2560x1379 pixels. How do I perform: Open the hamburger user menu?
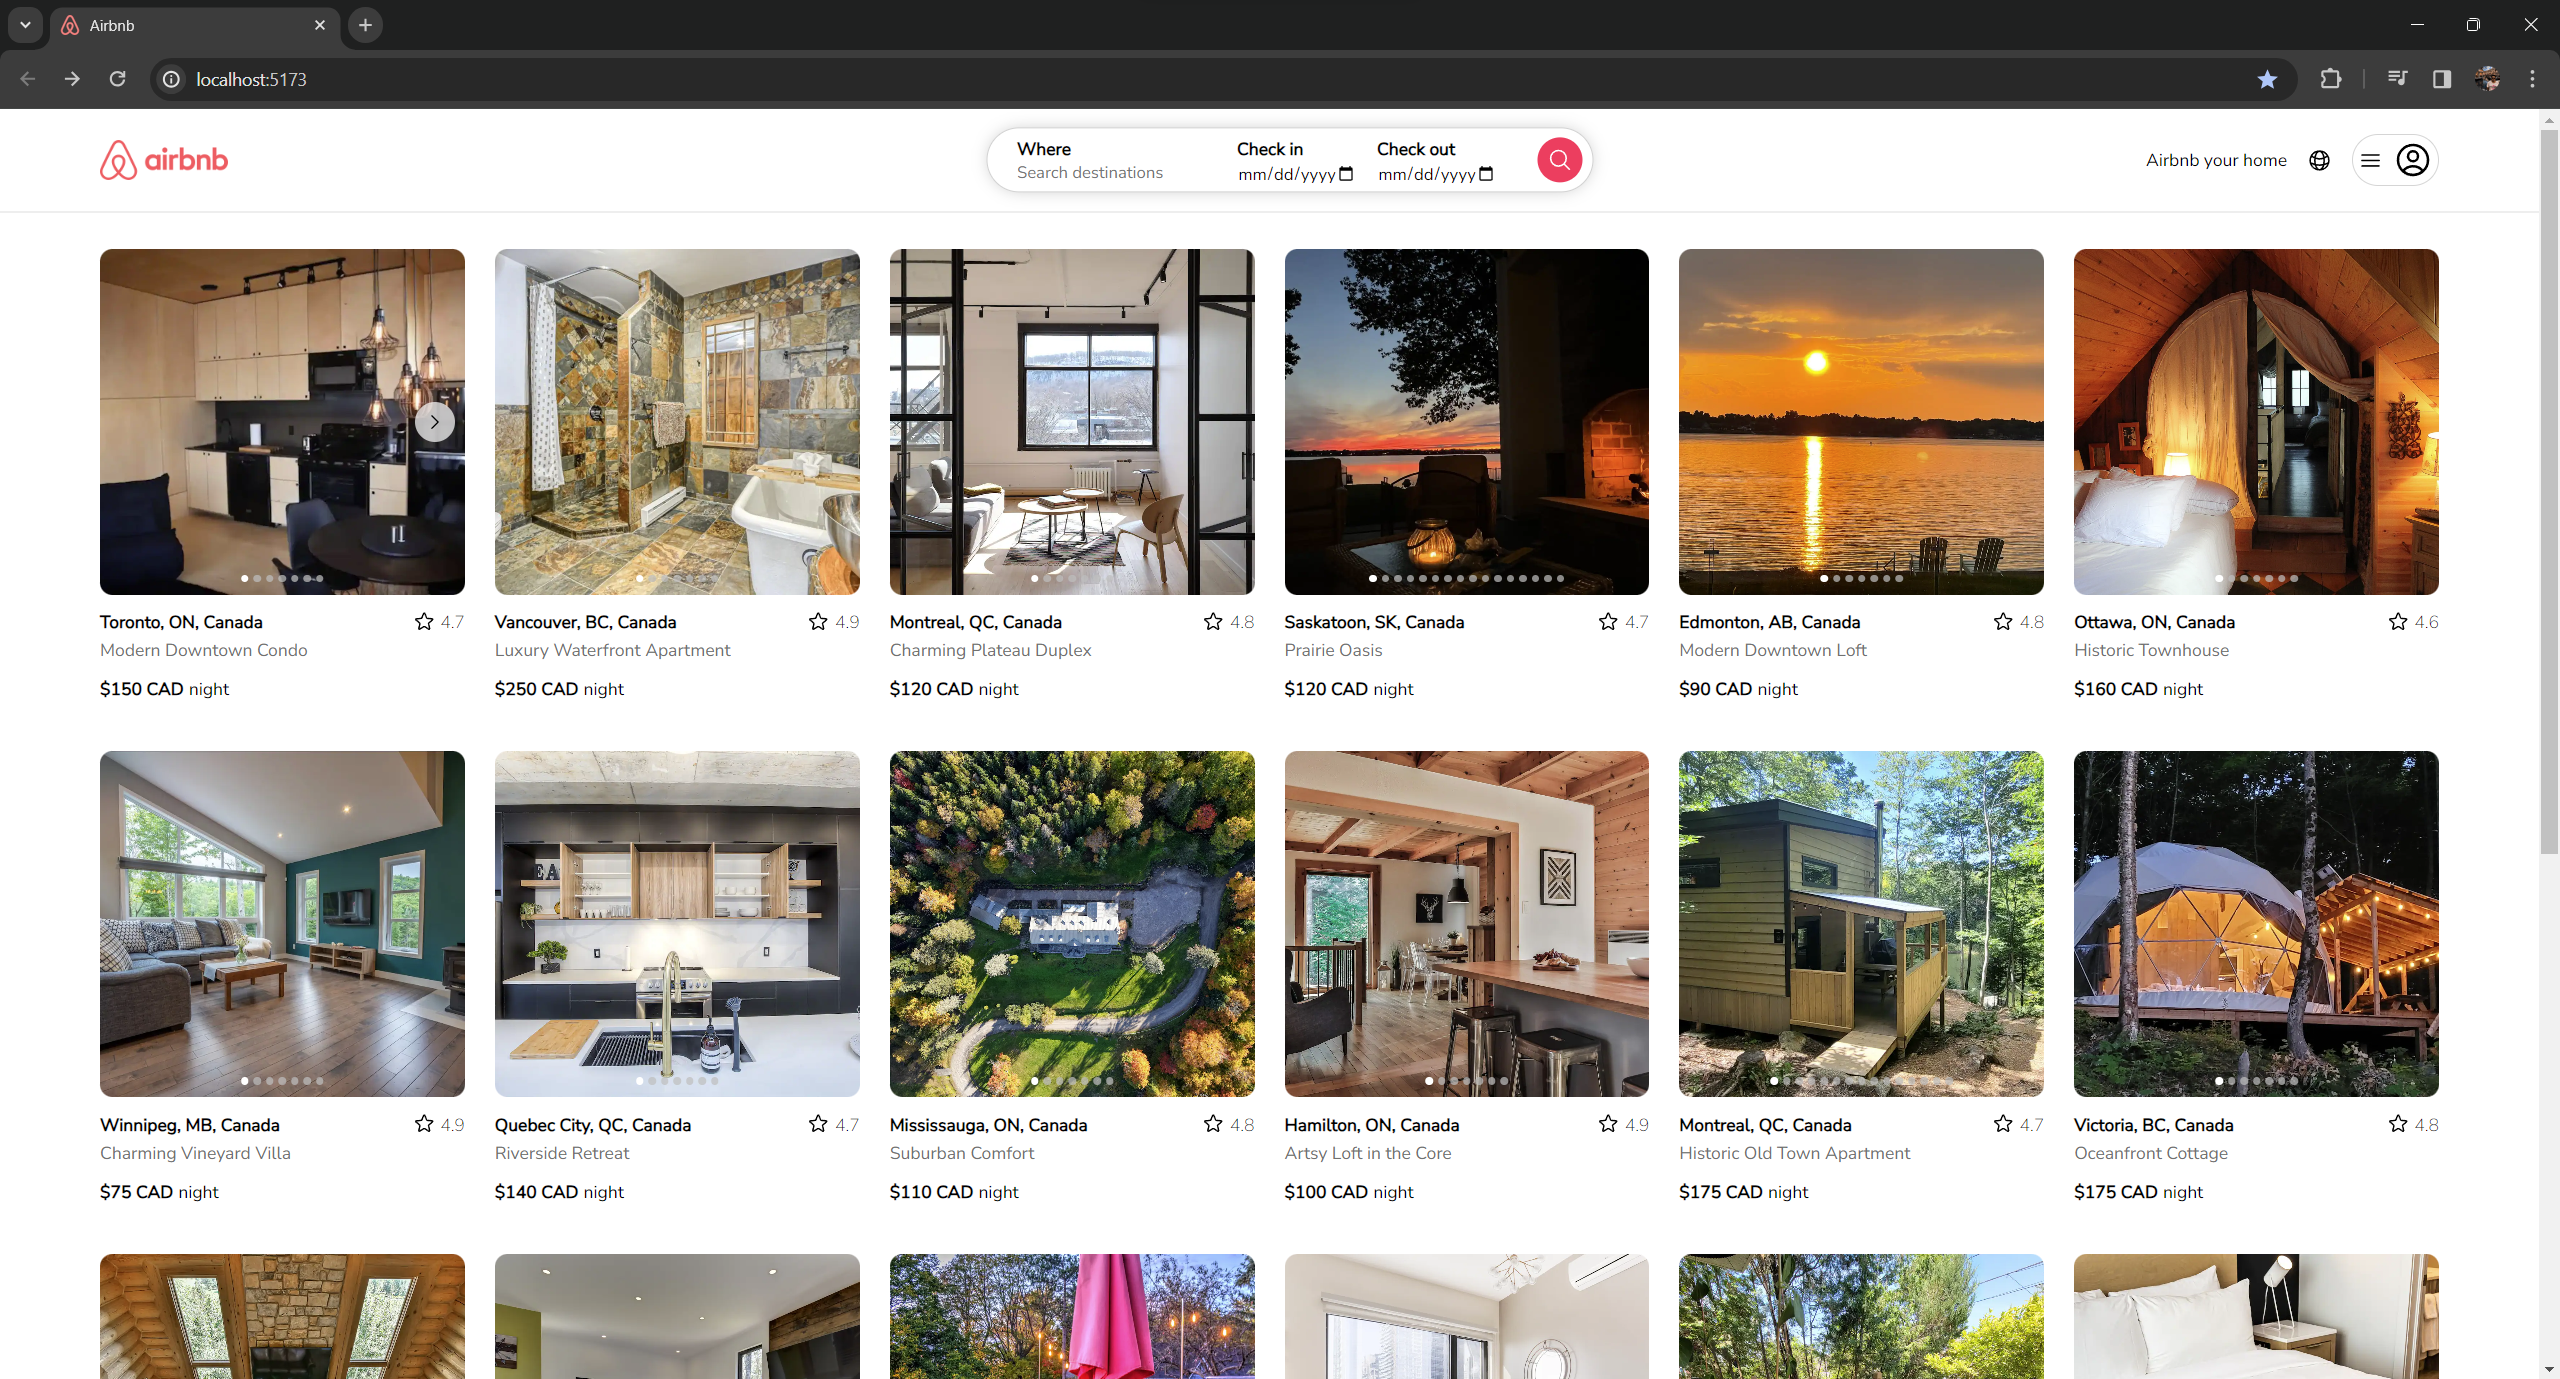pyautogui.click(x=2370, y=160)
